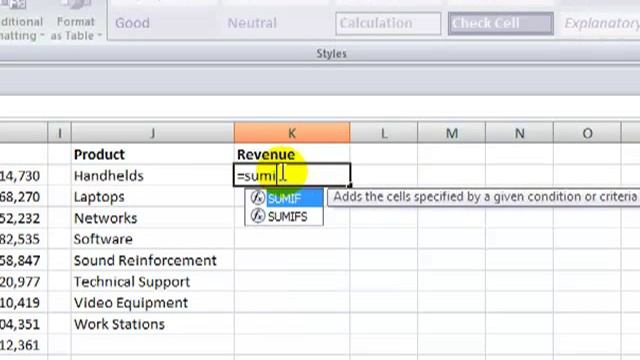640x360 pixels.
Task: Select the Sound Reinforcement cell
Action: (x=153, y=260)
